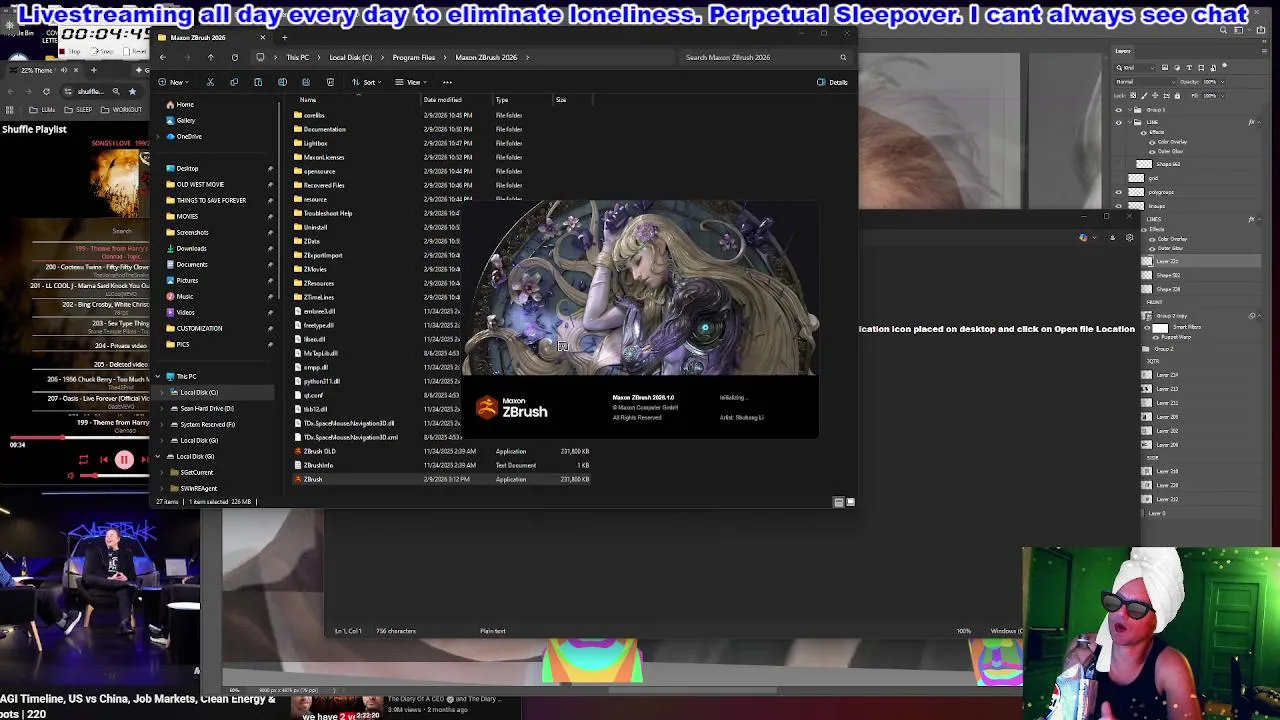1280x720 pixels.
Task: Open the CUSTOMIZATION folder
Action: (199, 328)
